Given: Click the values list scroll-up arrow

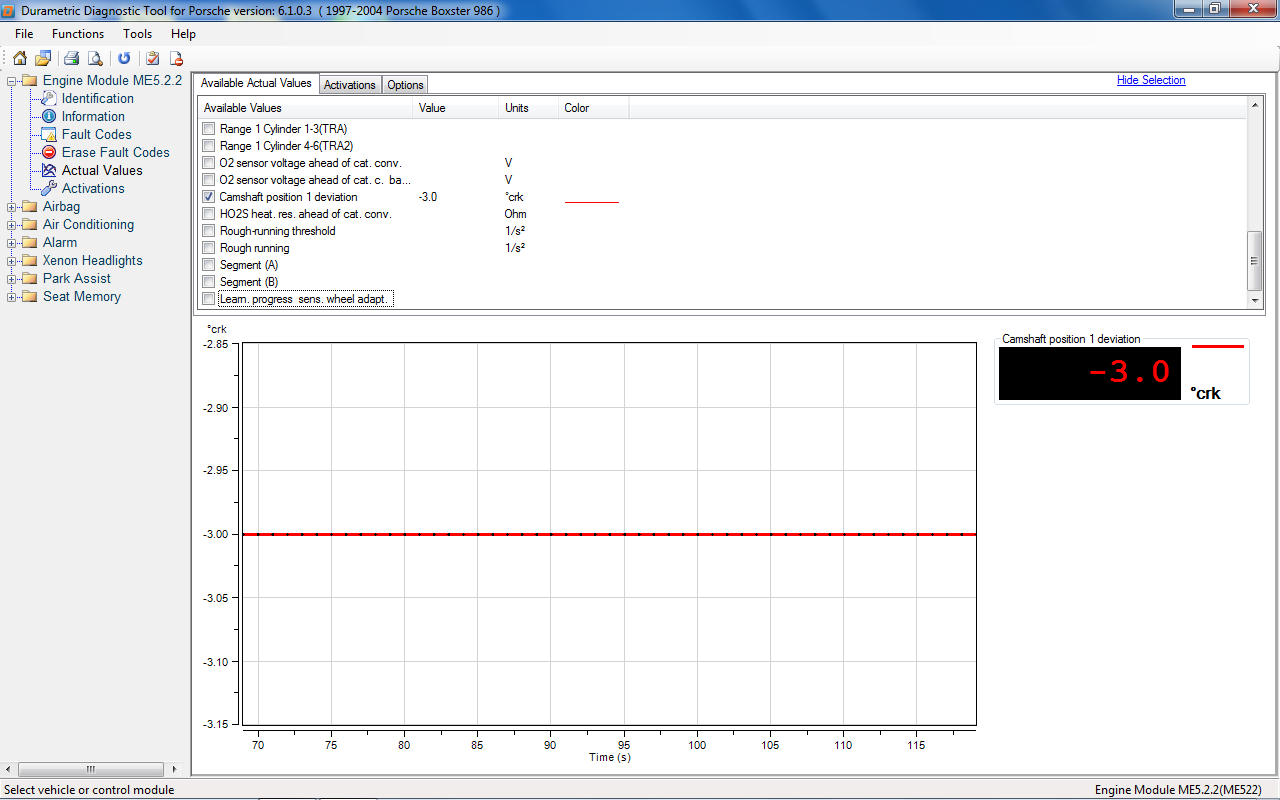Looking at the screenshot, I should 1255,105.
